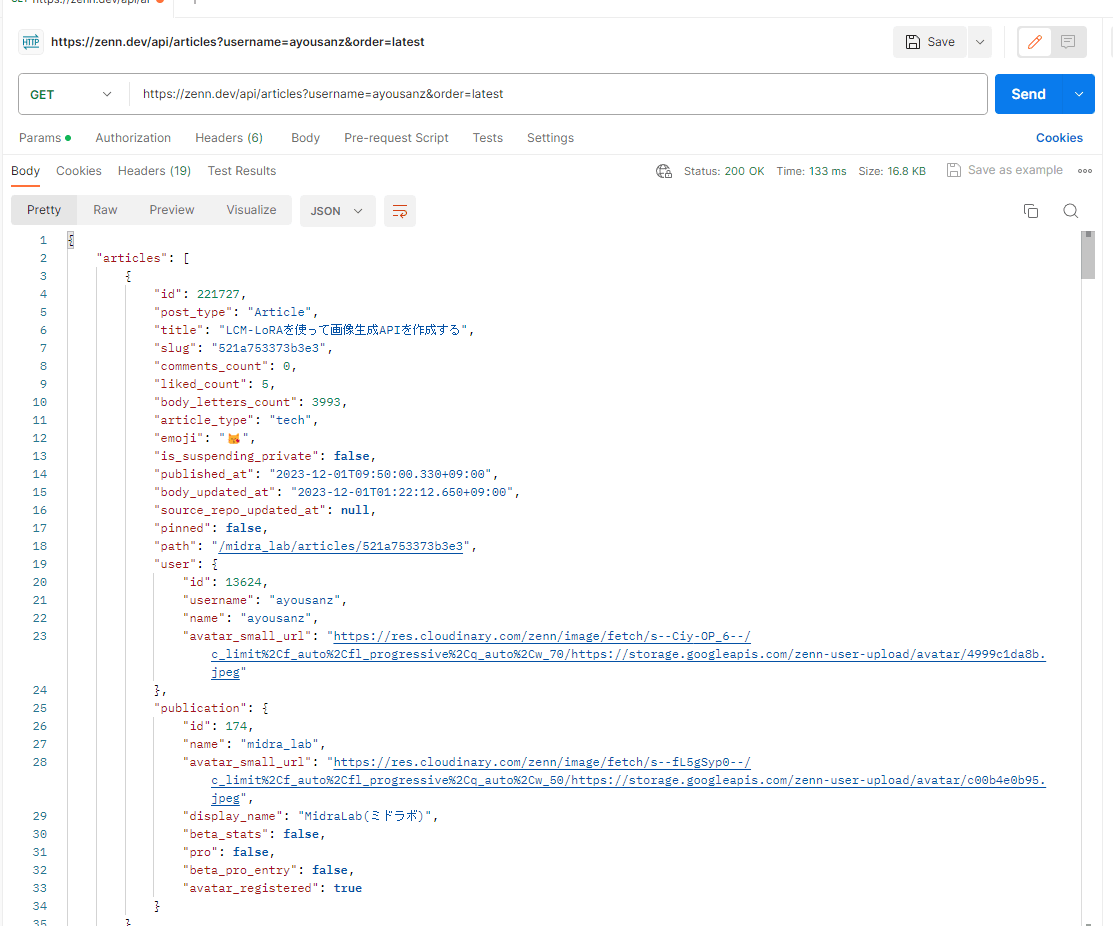
Task: Switch to the Authorization tab
Action: 133,138
